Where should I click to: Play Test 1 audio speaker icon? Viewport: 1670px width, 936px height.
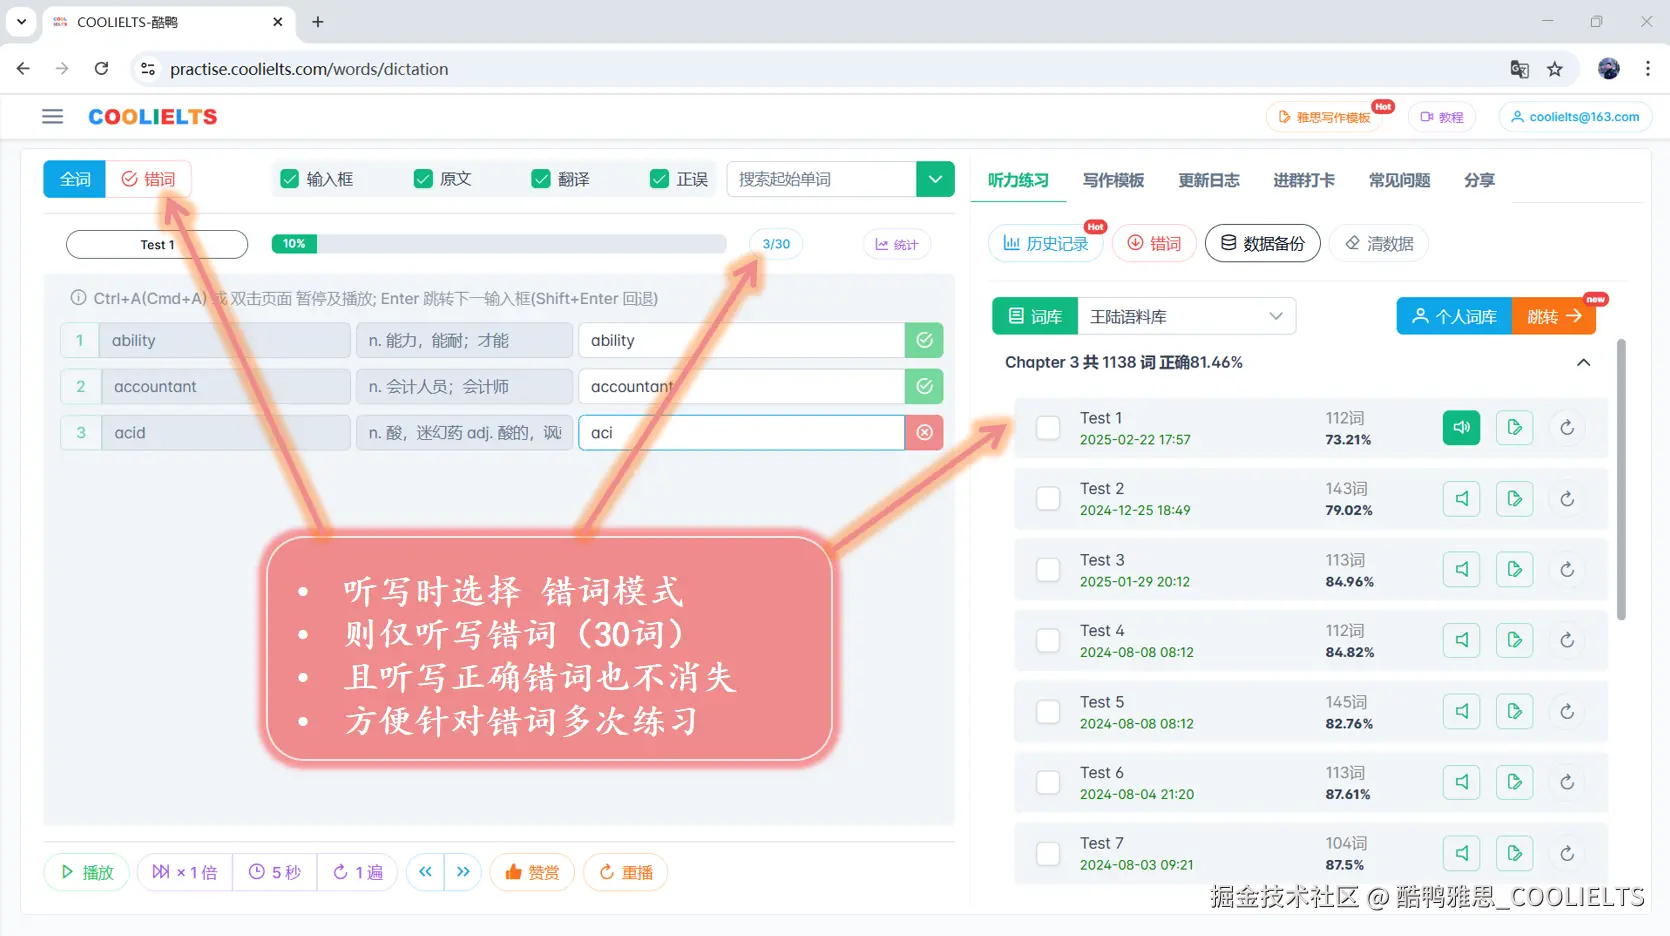pos(1461,427)
